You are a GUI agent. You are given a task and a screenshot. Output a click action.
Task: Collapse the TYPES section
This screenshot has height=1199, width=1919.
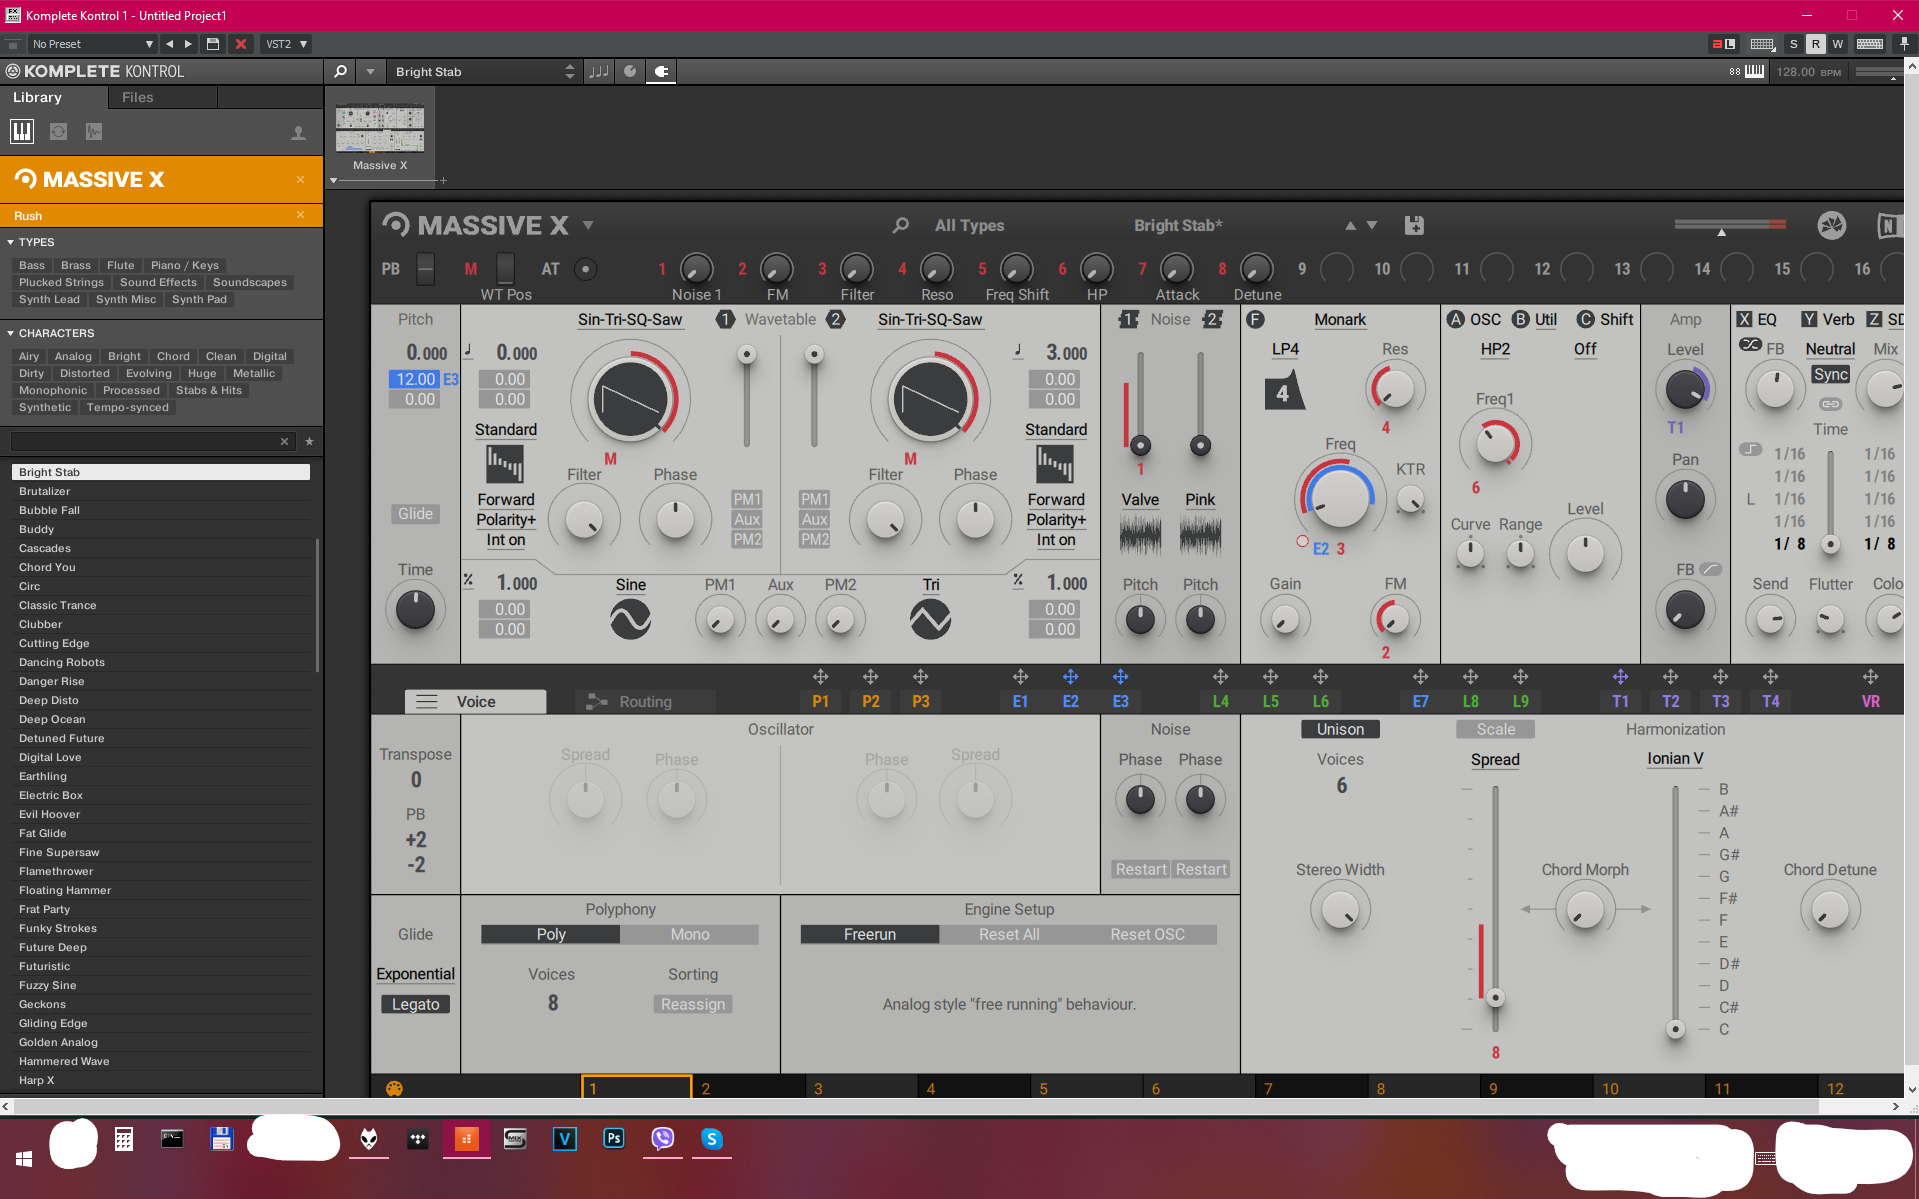click(x=11, y=242)
